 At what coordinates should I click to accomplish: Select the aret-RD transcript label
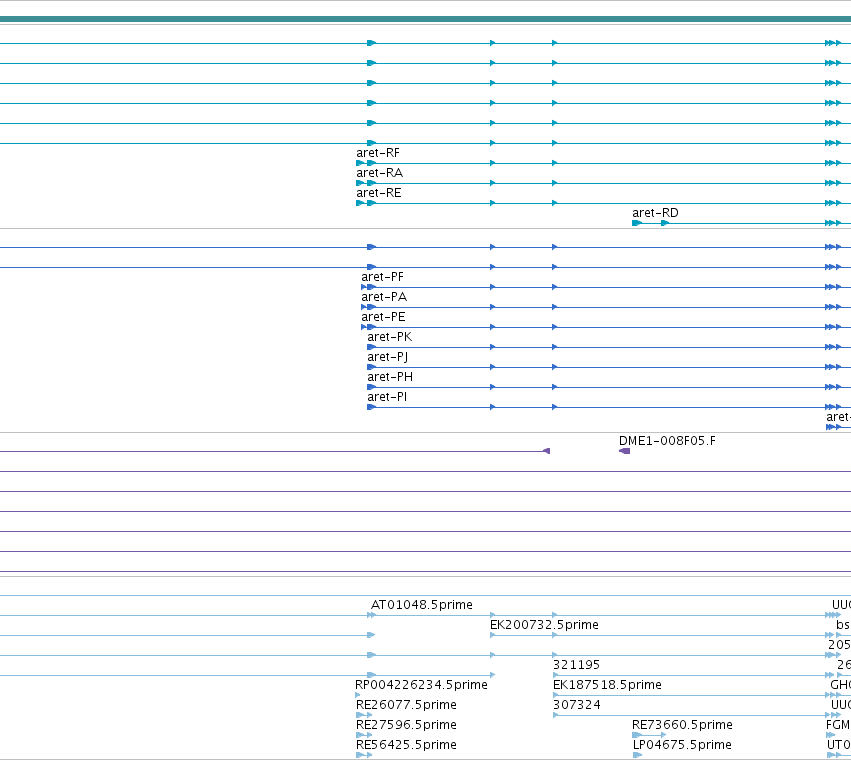(655, 213)
